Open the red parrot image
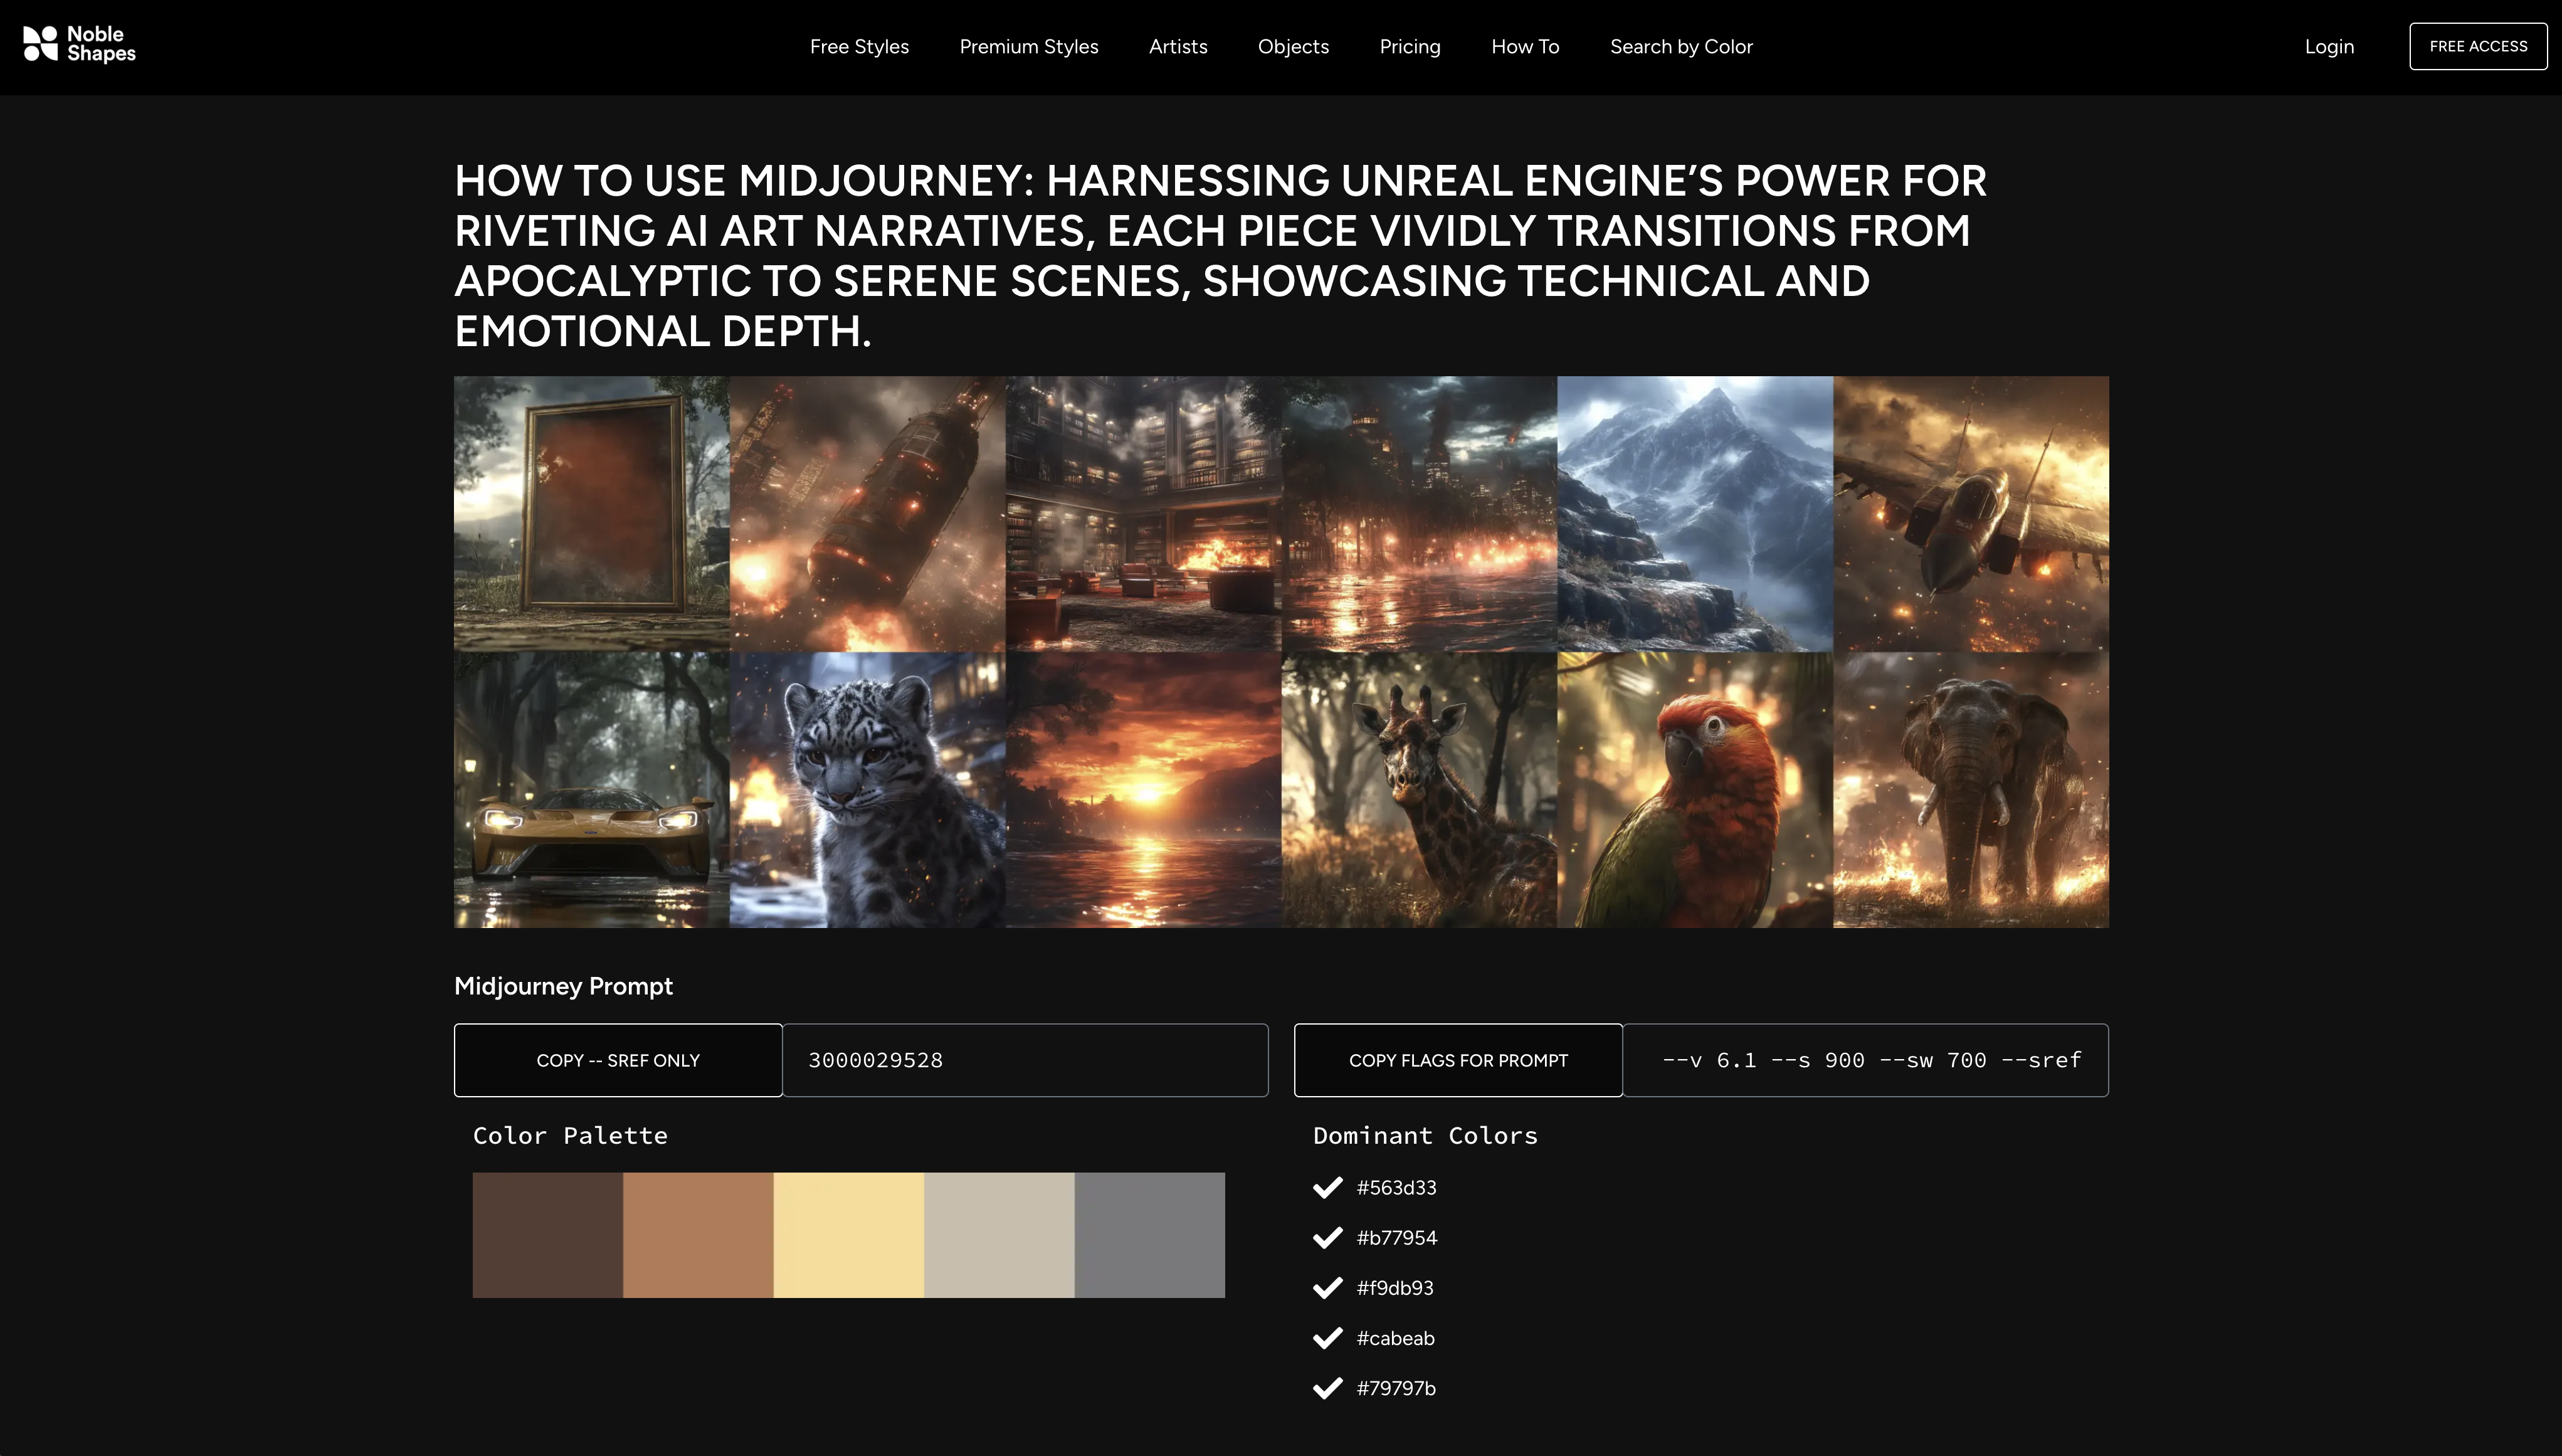 click(1696, 790)
